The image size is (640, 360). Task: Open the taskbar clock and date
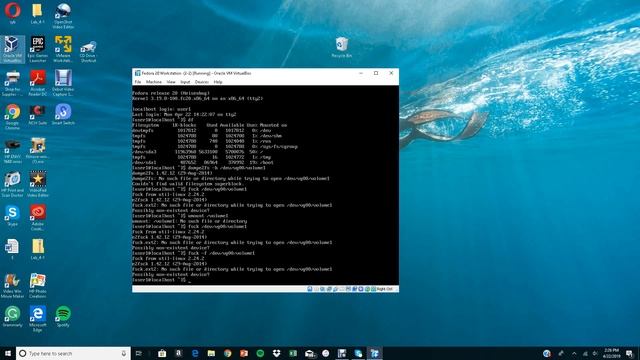click(x=611, y=353)
